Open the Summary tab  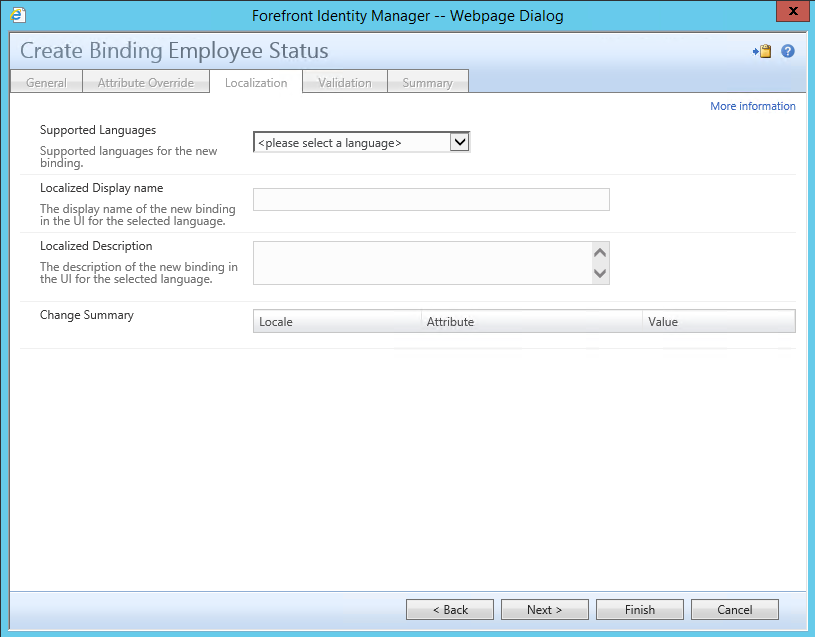[427, 83]
